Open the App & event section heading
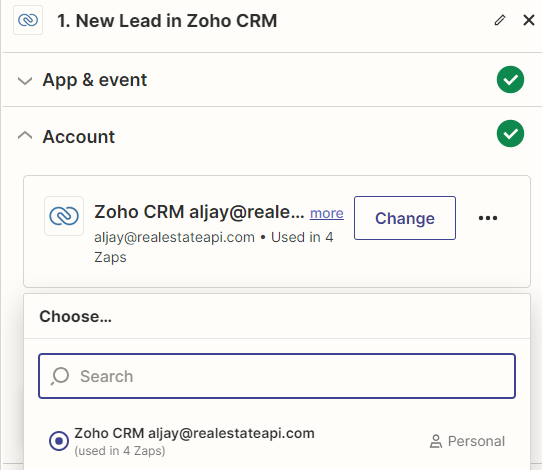The width and height of the screenshot is (542, 470). coord(95,80)
